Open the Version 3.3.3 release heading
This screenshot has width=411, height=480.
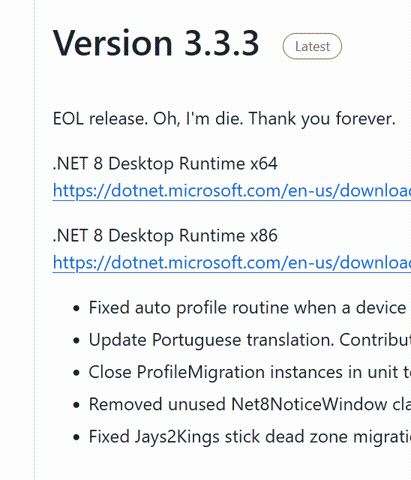pyautogui.click(x=156, y=43)
